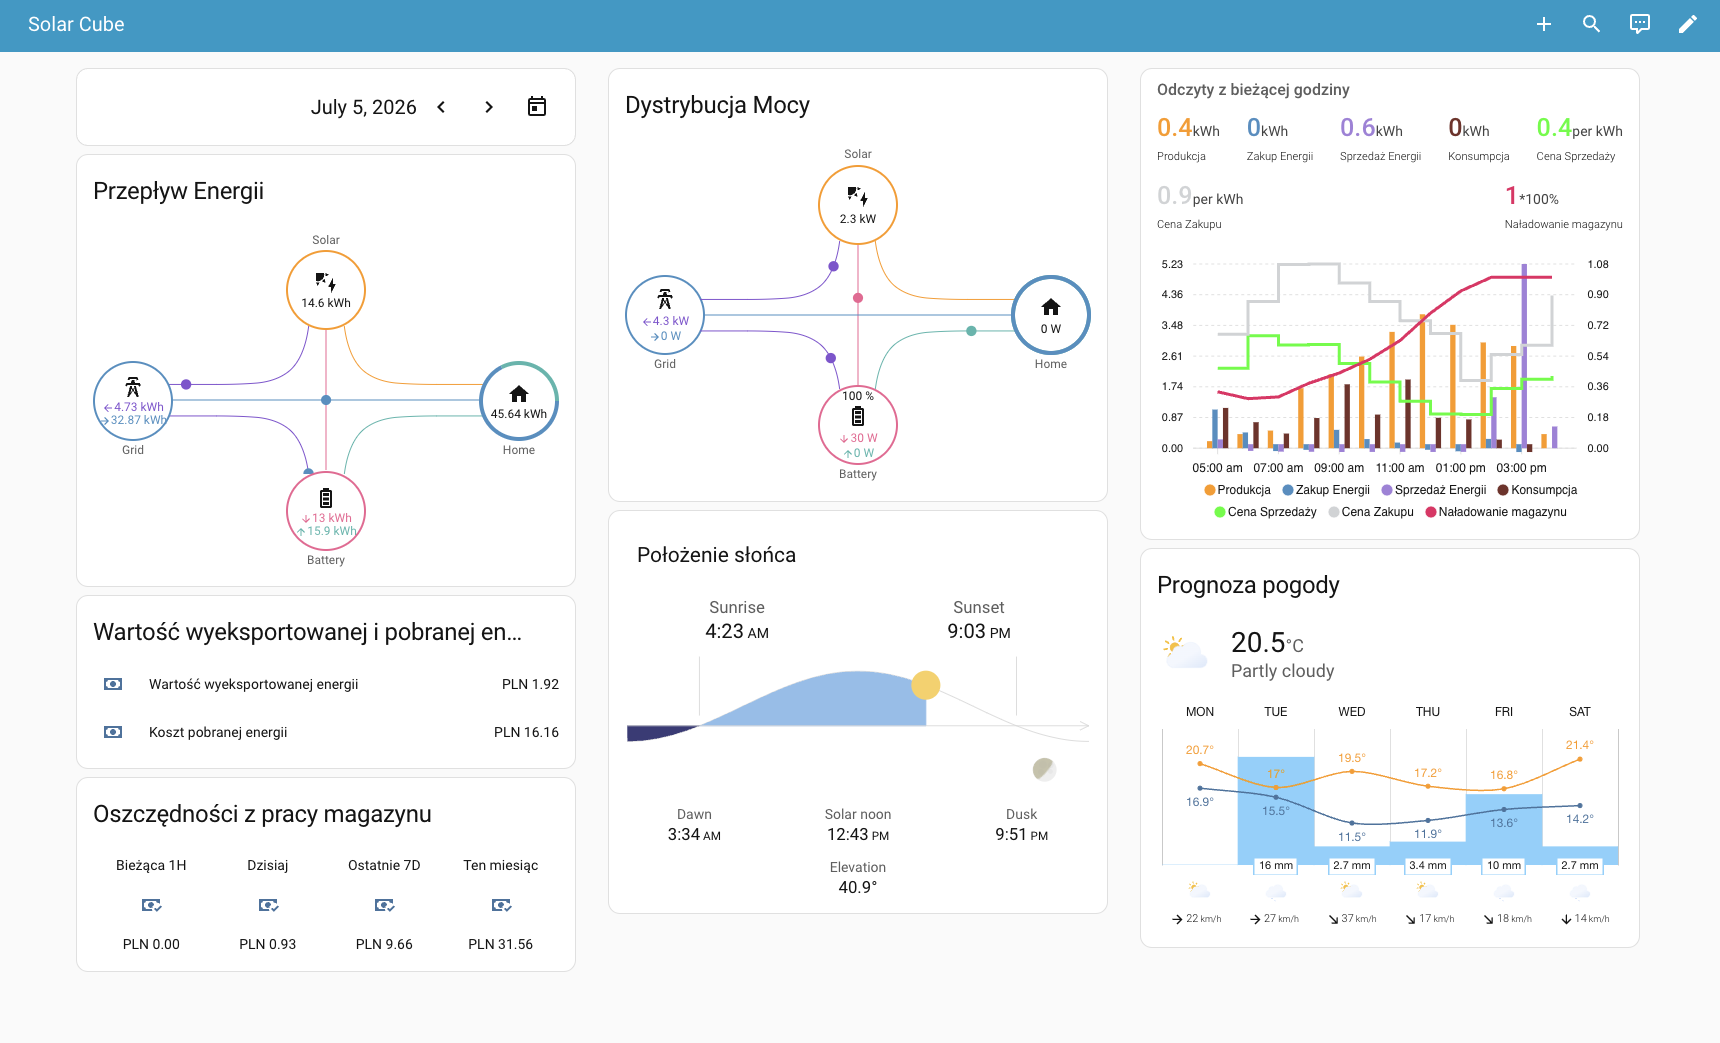Go to previous day arrow

pos(441,107)
